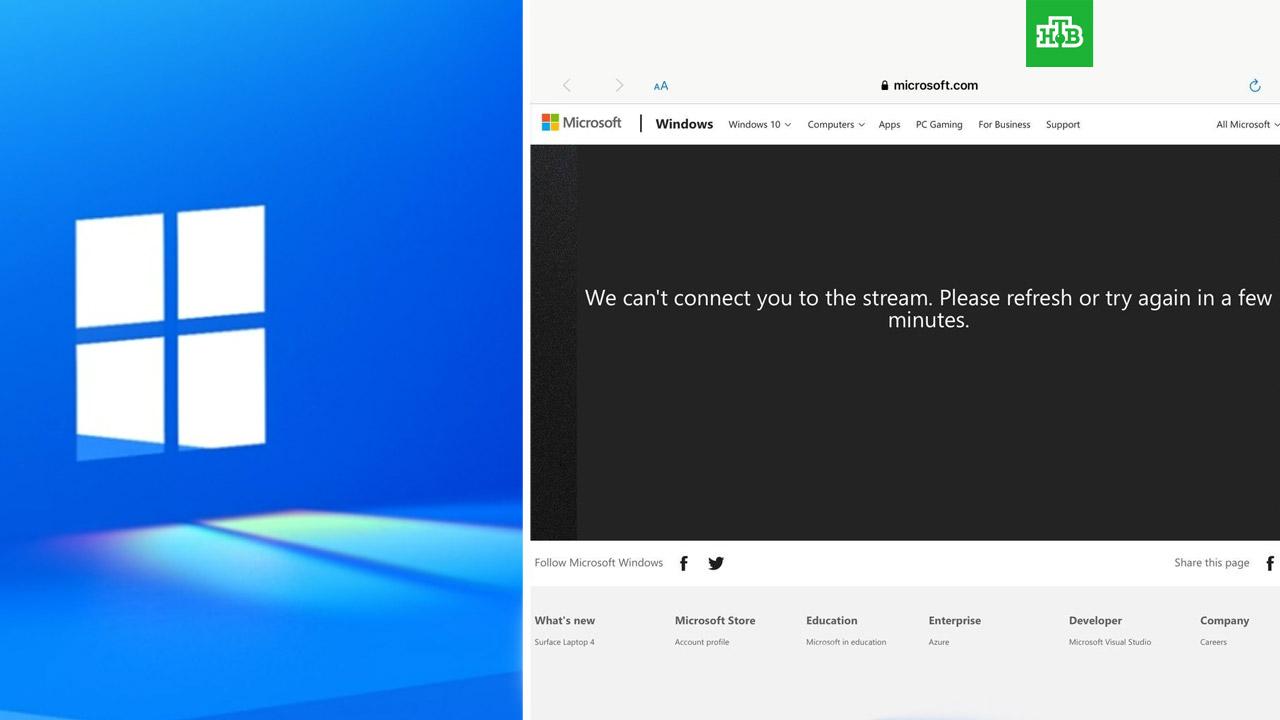The height and width of the screenshot is (720, 1280).
Task: Open the Apps menu item
Action: click(889, 125)
